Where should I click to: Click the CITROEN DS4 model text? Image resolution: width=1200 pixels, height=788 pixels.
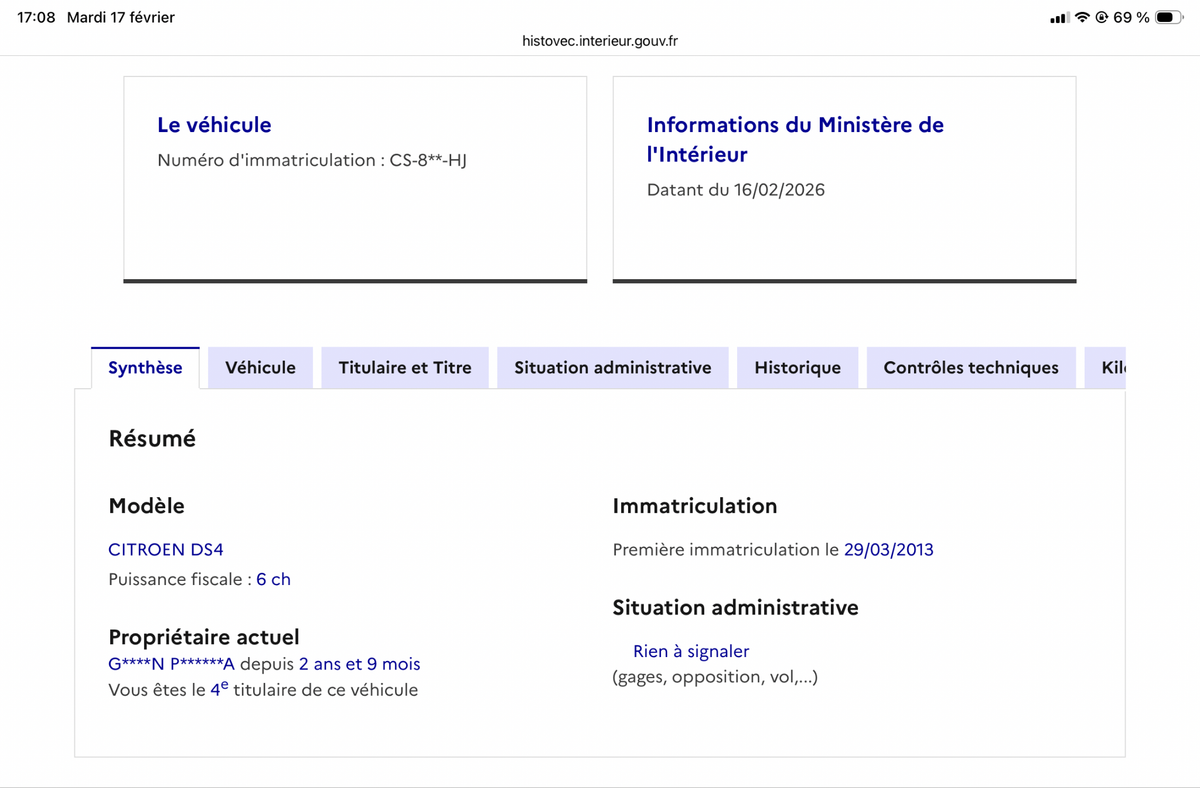click(166, 549)
